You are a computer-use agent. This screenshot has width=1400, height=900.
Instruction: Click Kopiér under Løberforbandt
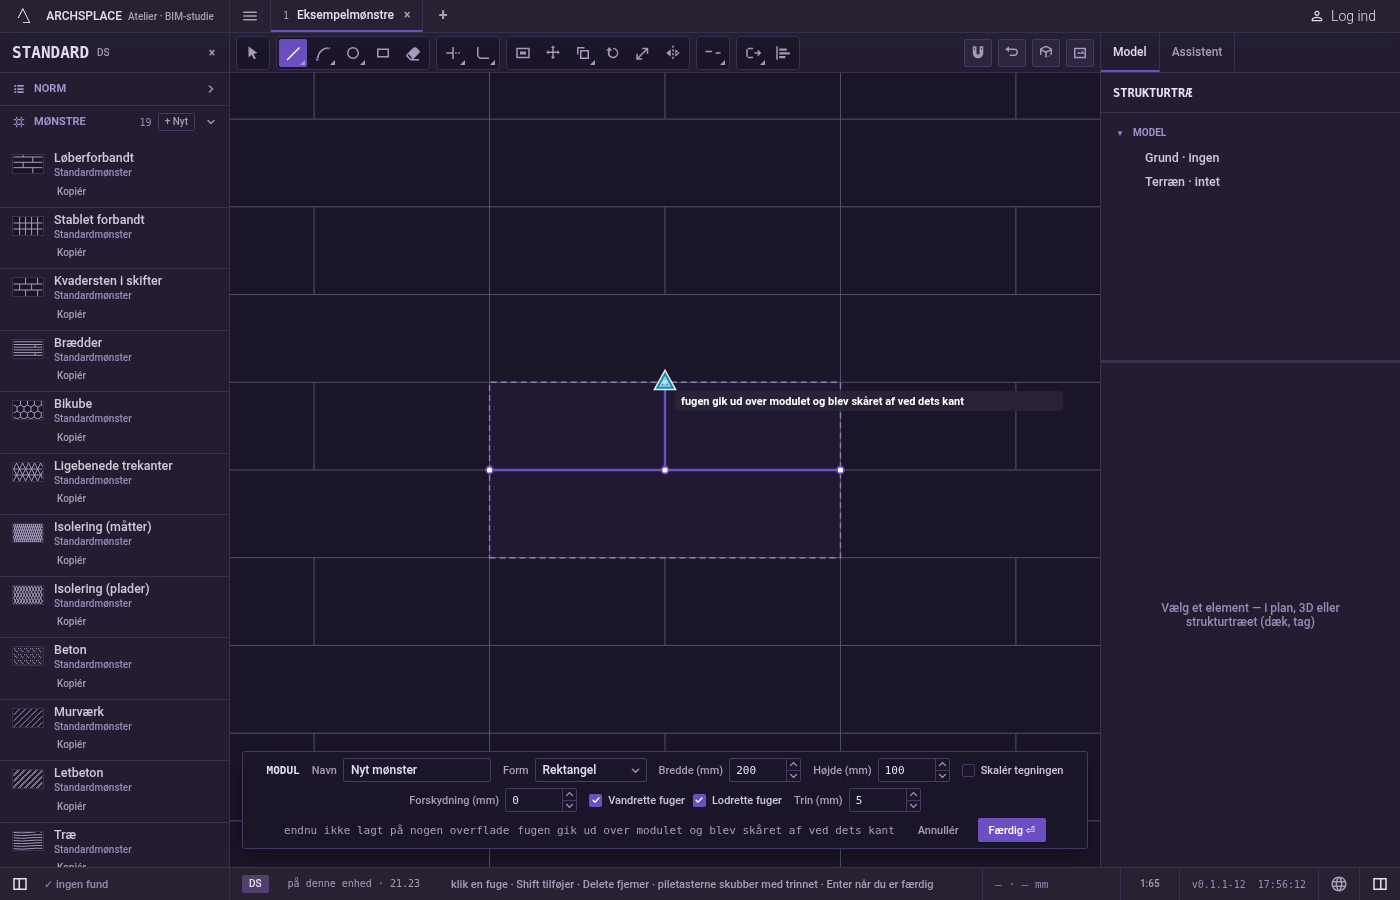(71, 191)
